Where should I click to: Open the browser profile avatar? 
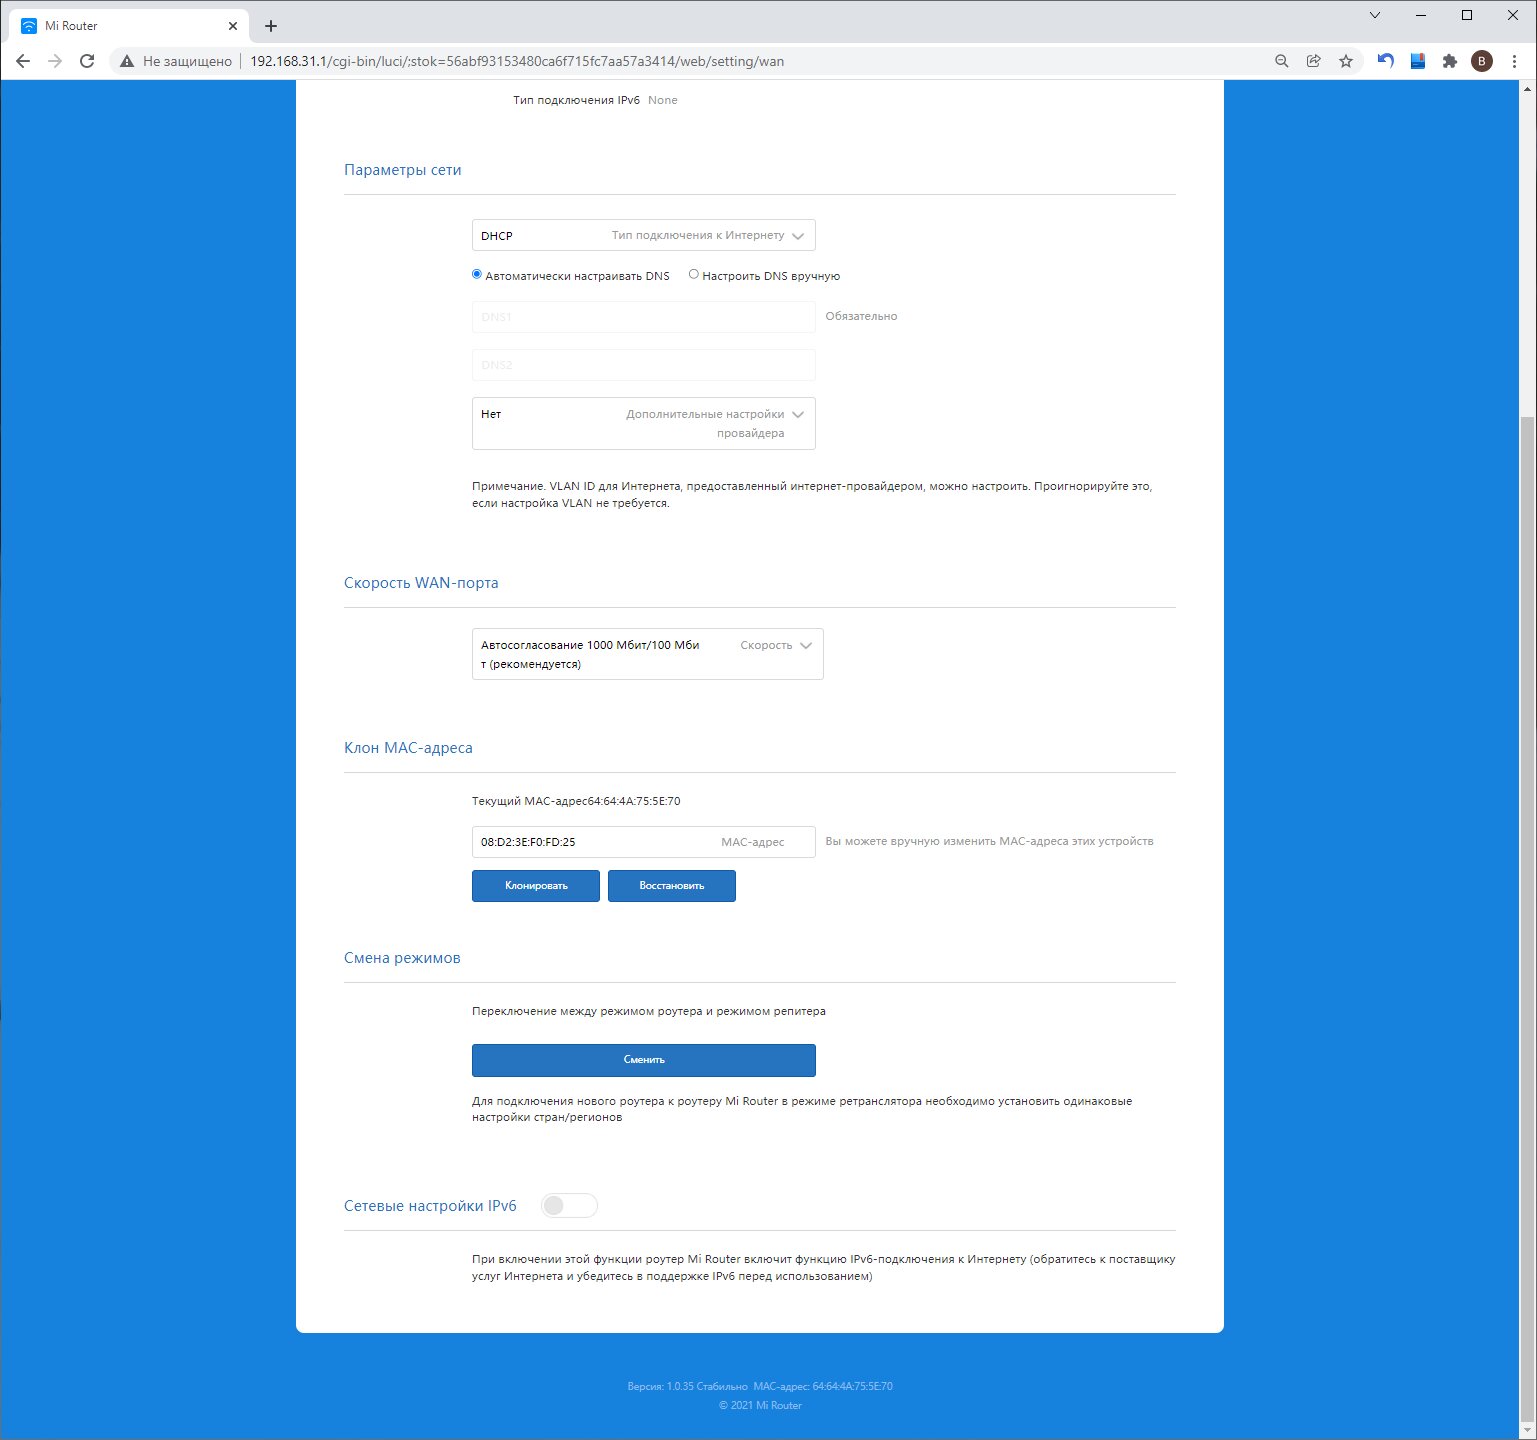point(1482,61)
